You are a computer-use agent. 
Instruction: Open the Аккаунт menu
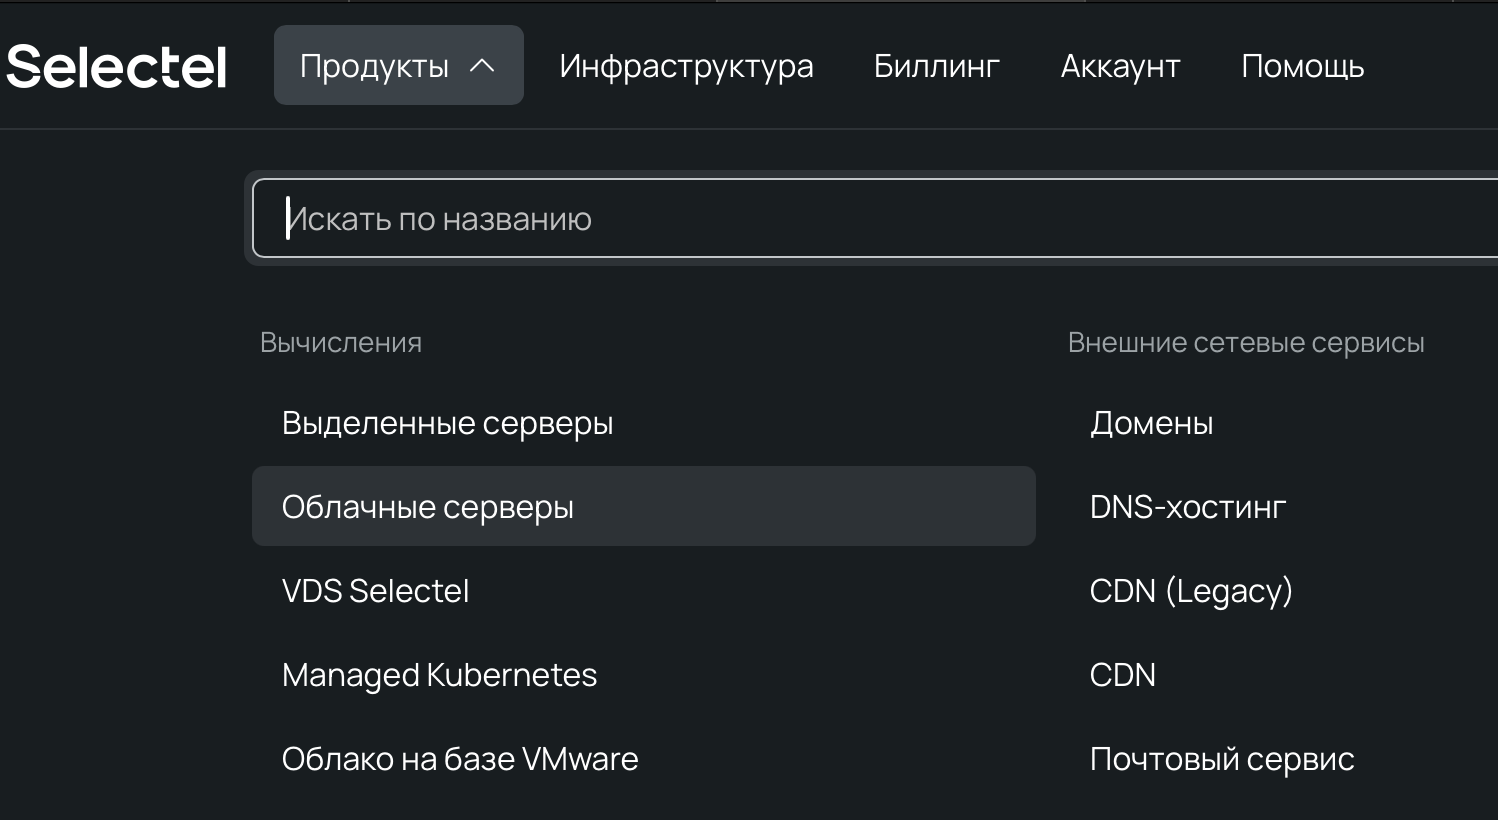[1120, 66]
